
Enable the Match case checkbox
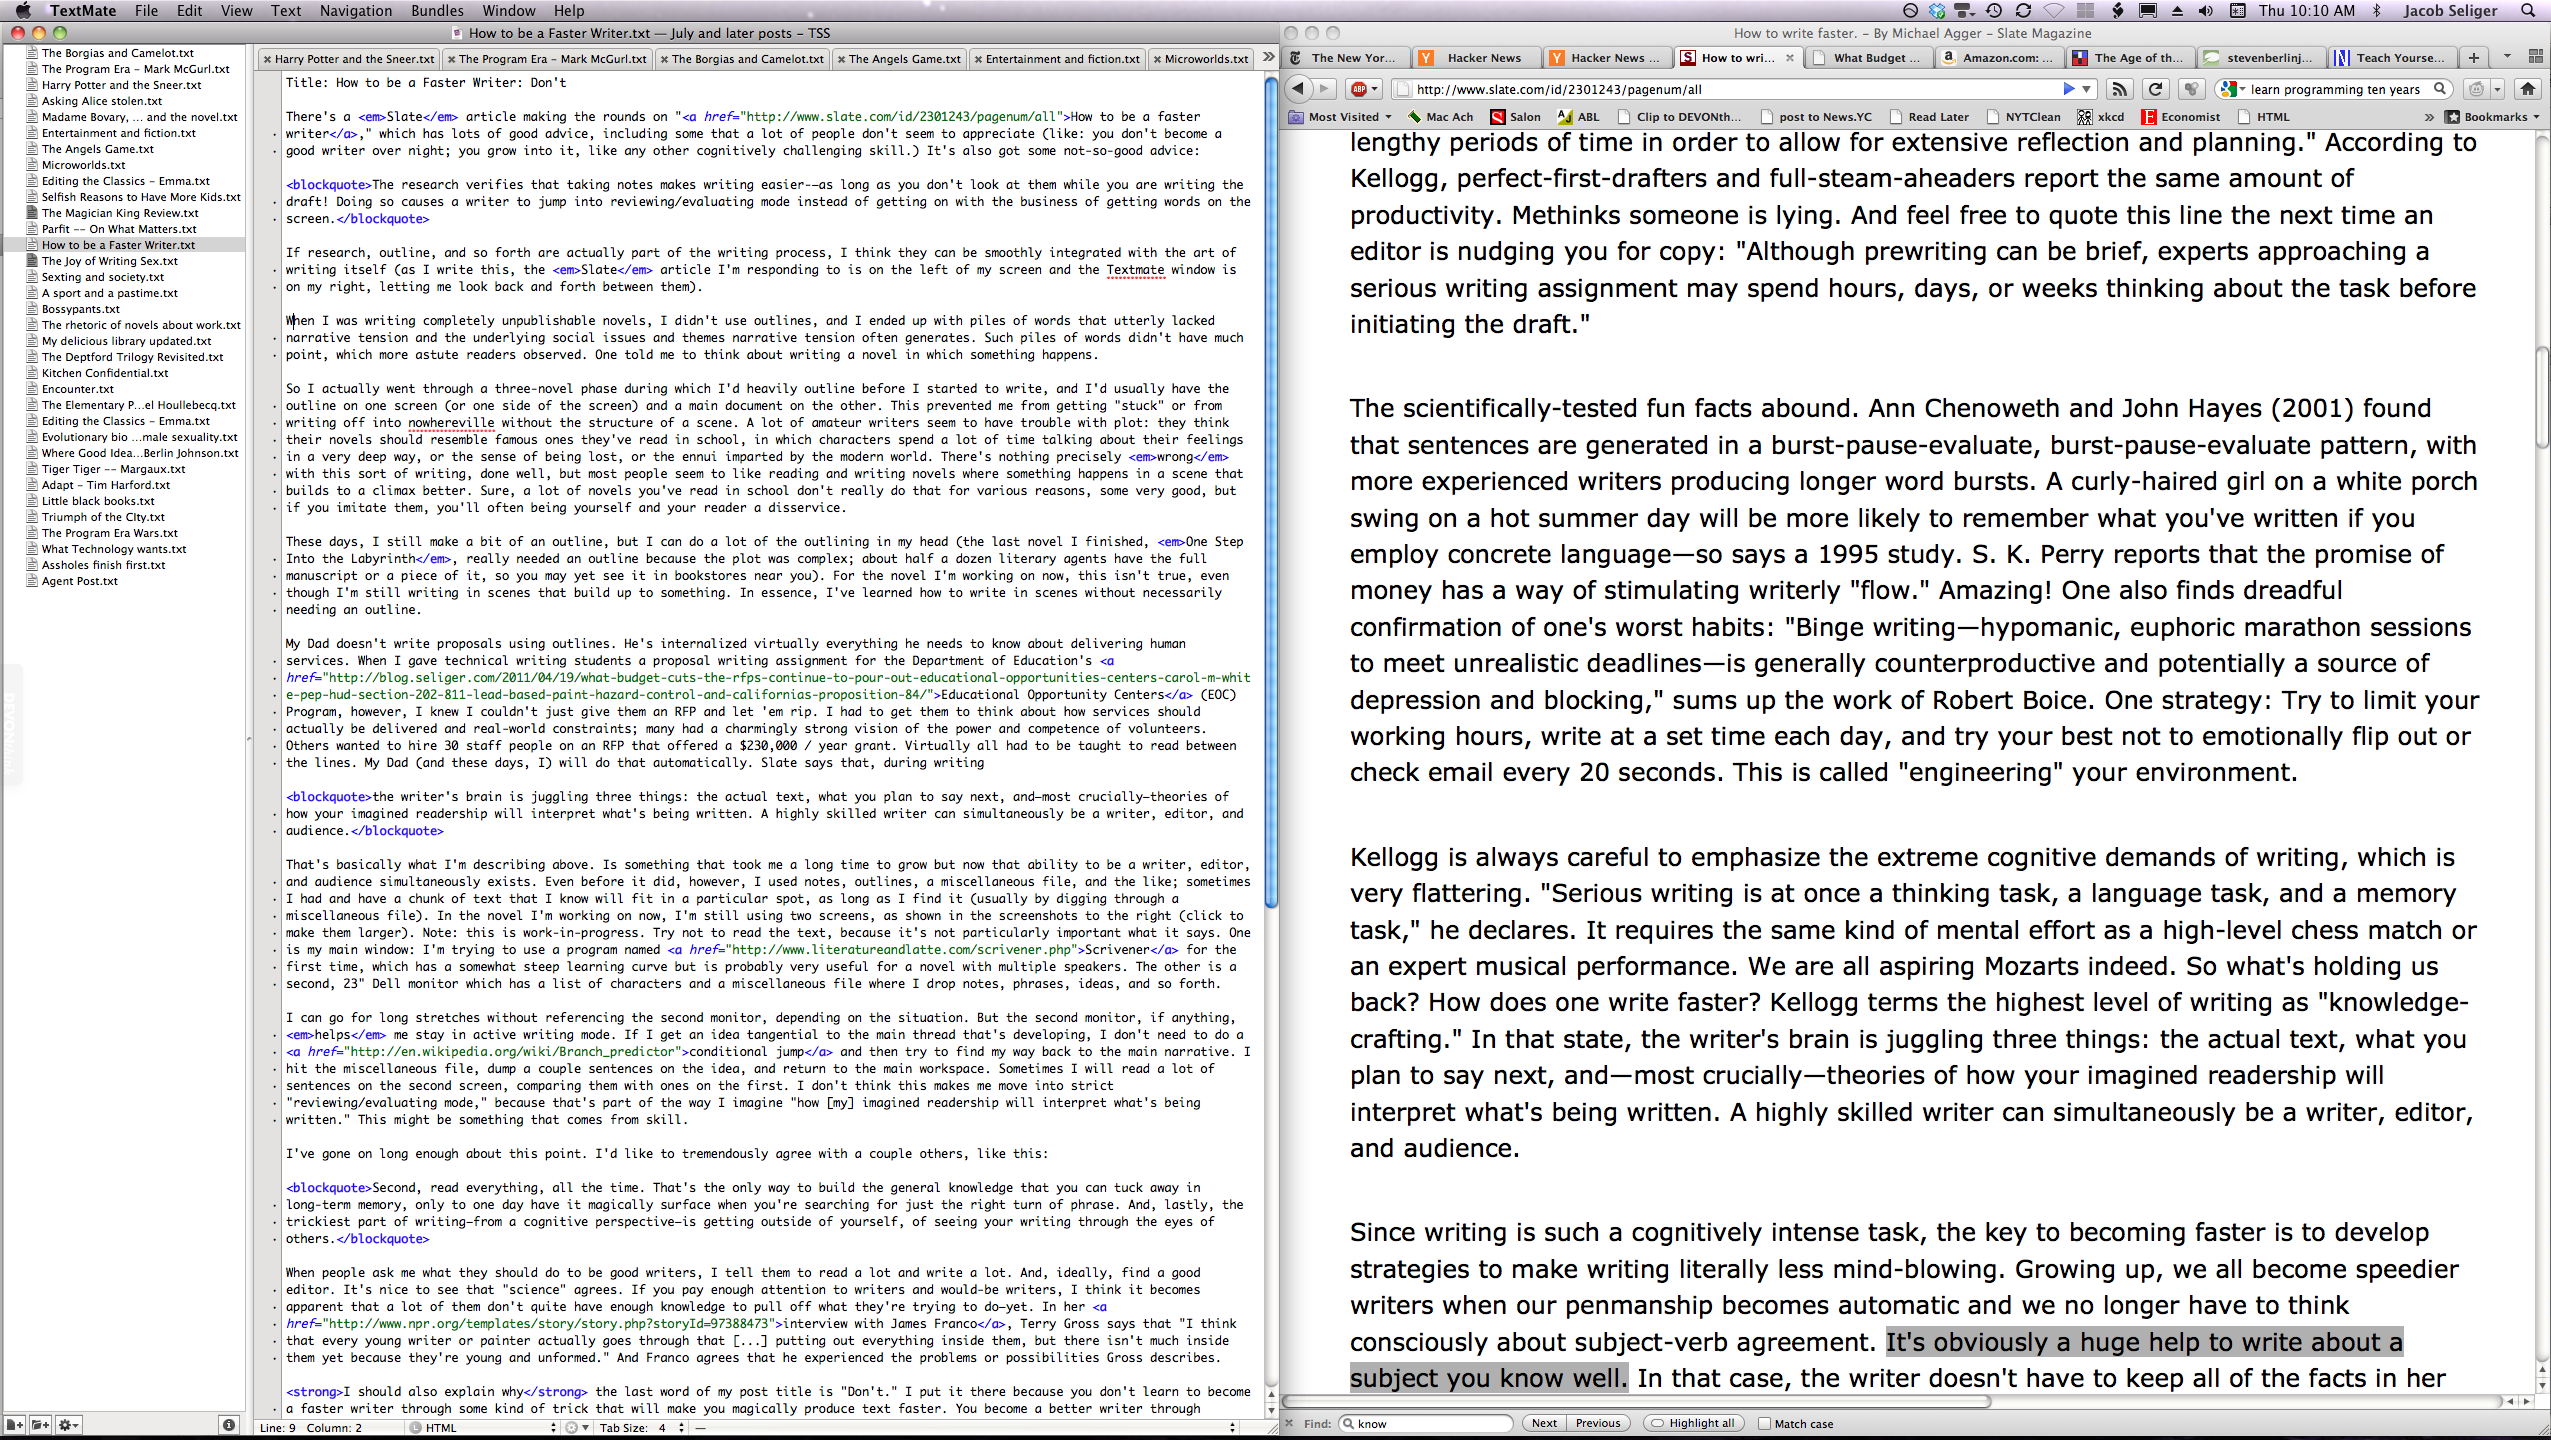(x=1764, y=1424)
